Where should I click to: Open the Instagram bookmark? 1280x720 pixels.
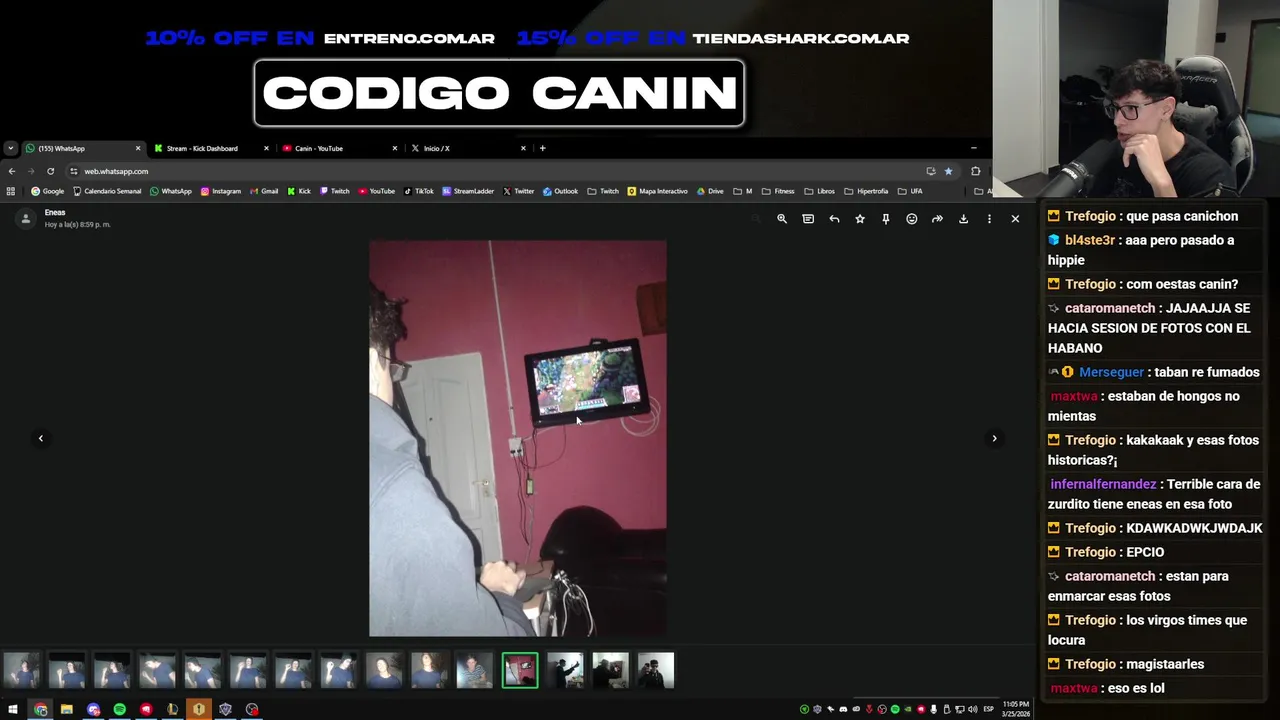coord(220,191)
